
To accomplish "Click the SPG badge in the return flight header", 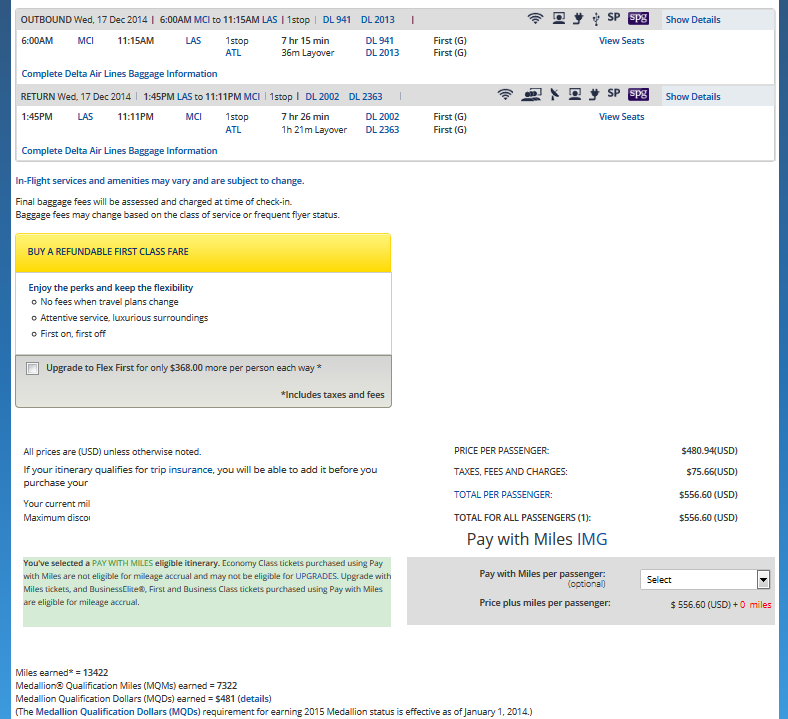I will point(638,95).
